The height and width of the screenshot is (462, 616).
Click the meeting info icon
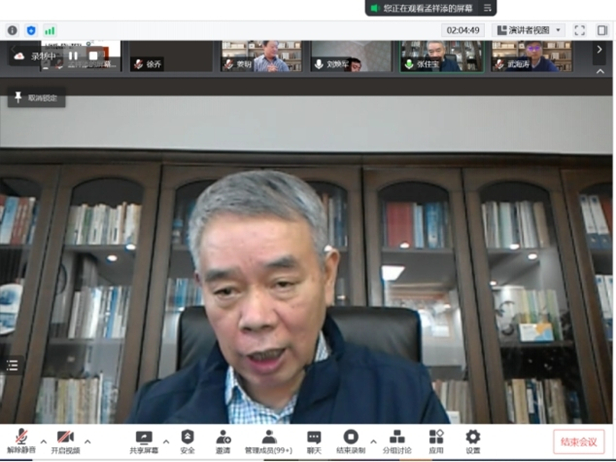point(12,30)
